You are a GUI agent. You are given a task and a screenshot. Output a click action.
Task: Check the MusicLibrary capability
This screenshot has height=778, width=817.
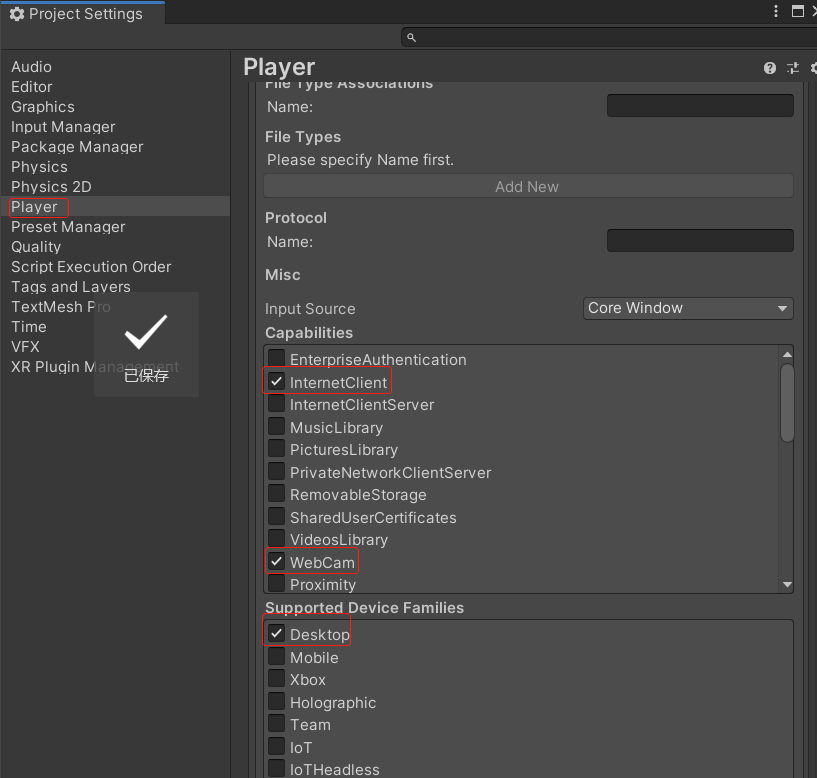[x=277, y=427]
